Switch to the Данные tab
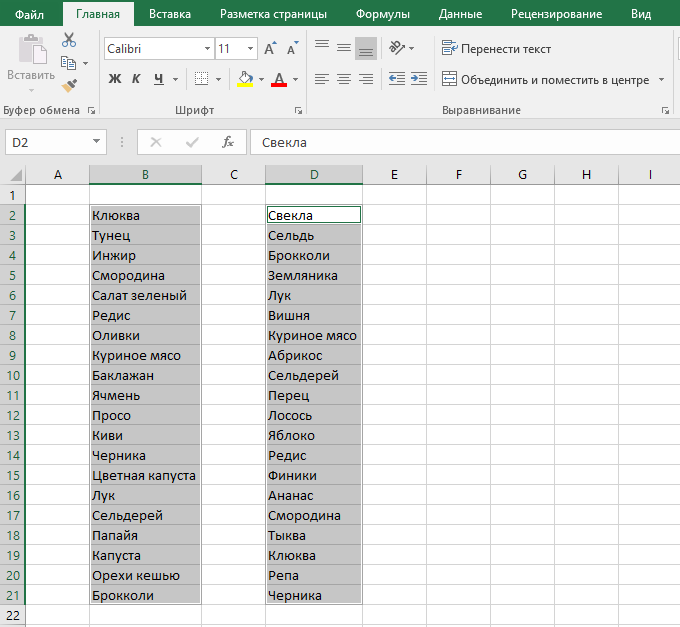Viewport: 680px width, 627px height. click(460, 14)
